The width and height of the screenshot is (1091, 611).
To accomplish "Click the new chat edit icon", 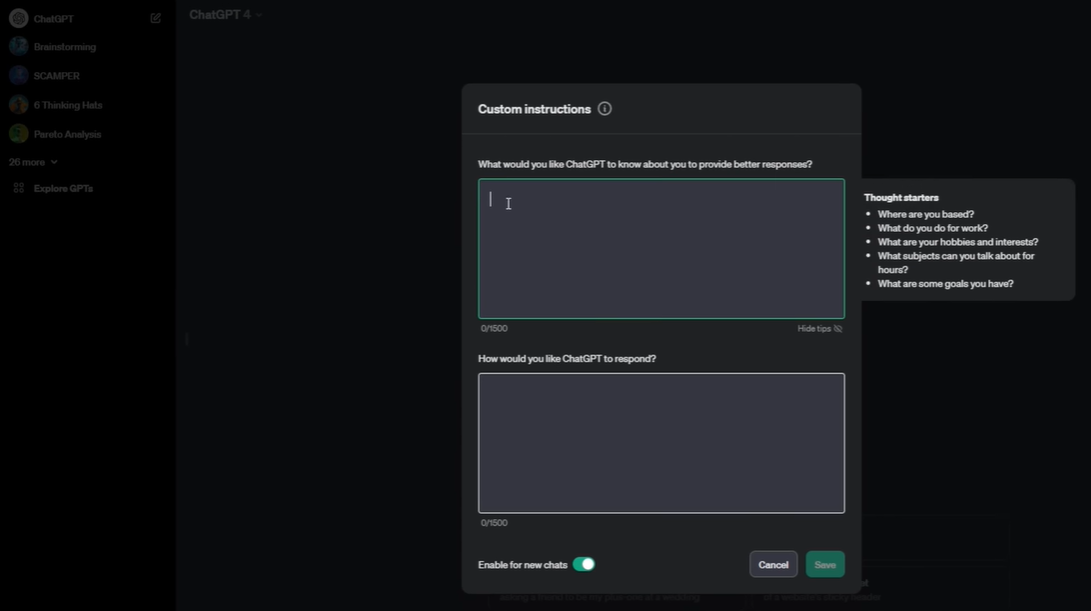I will coord(155,18).
